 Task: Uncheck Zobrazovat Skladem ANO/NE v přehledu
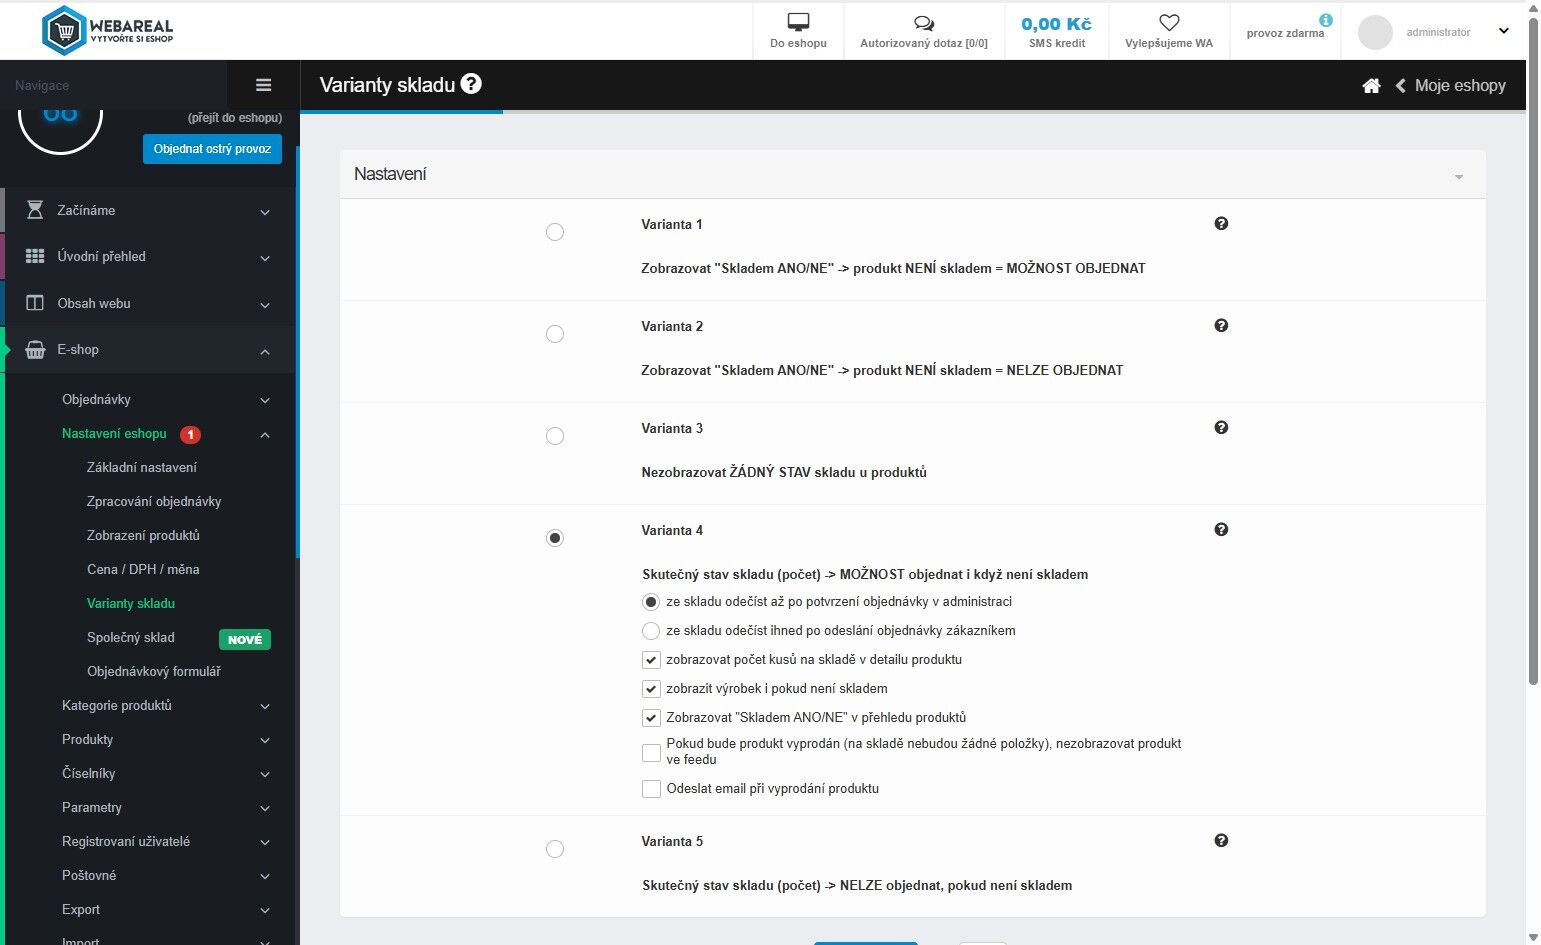click(x=651, y=718)
